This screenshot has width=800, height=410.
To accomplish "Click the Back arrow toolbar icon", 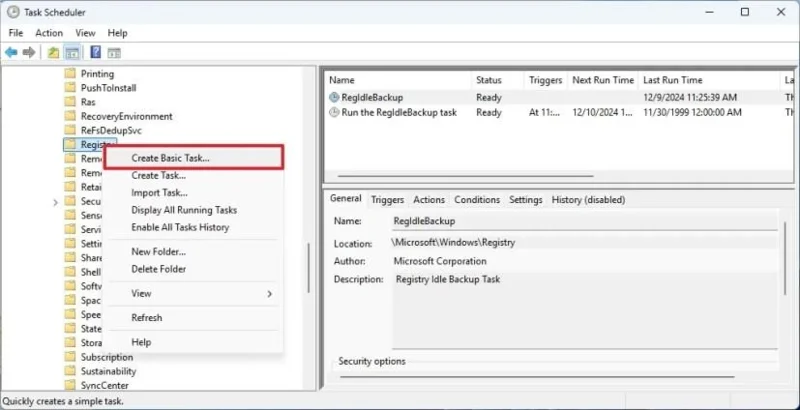I will pos(11,52).
